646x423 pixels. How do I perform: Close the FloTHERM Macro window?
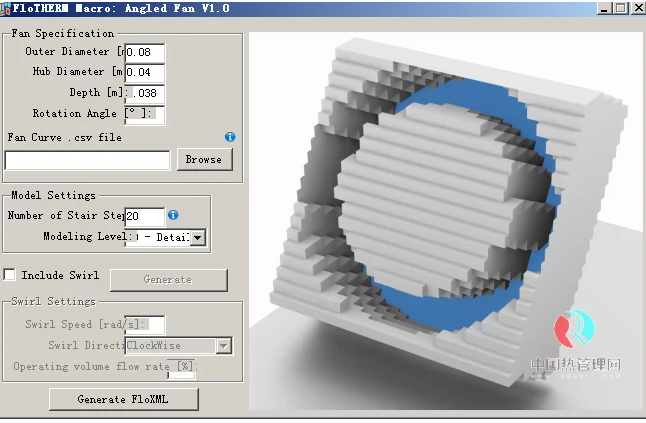[637, 7]
